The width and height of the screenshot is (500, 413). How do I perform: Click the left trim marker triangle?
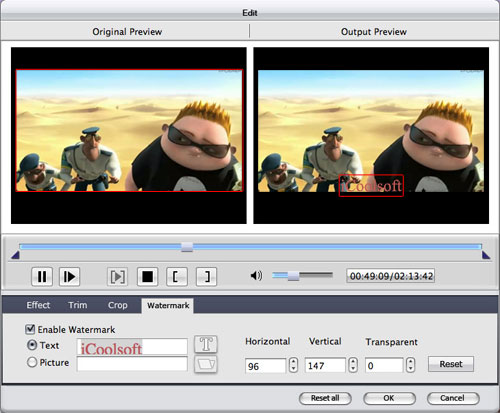point(16,255)
